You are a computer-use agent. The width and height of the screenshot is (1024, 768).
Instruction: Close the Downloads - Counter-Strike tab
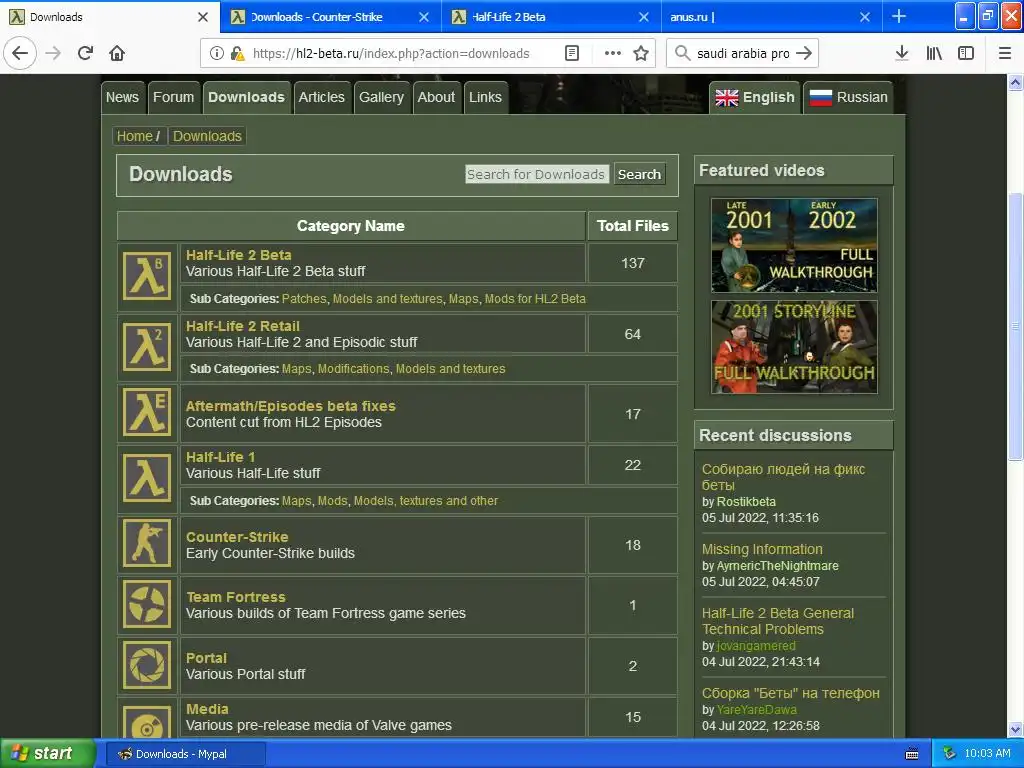(x=424, y=17)
